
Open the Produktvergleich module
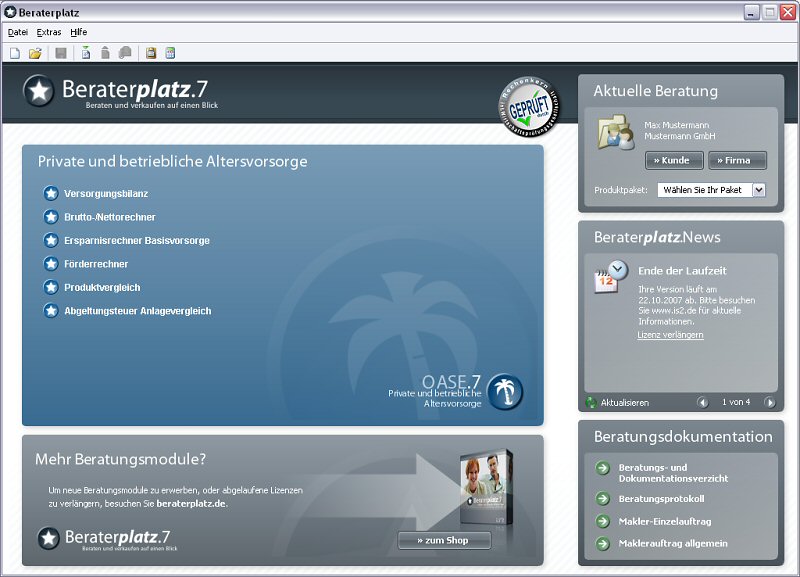[x=102, y=287]
